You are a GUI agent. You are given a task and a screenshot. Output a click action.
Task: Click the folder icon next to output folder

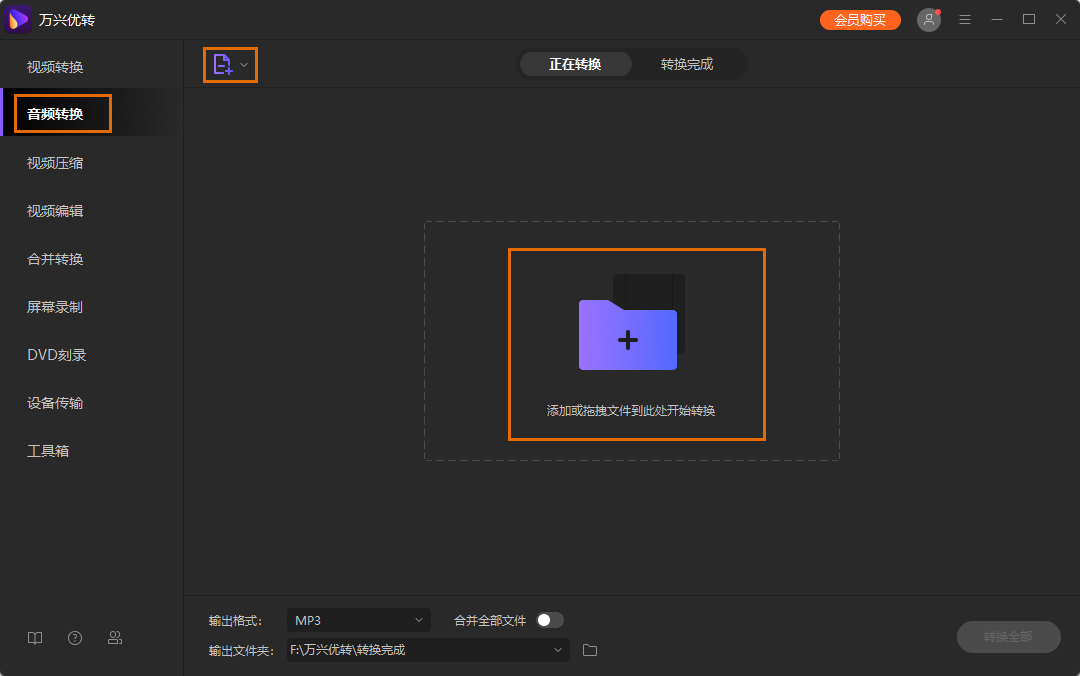click(x=589, y=649)
